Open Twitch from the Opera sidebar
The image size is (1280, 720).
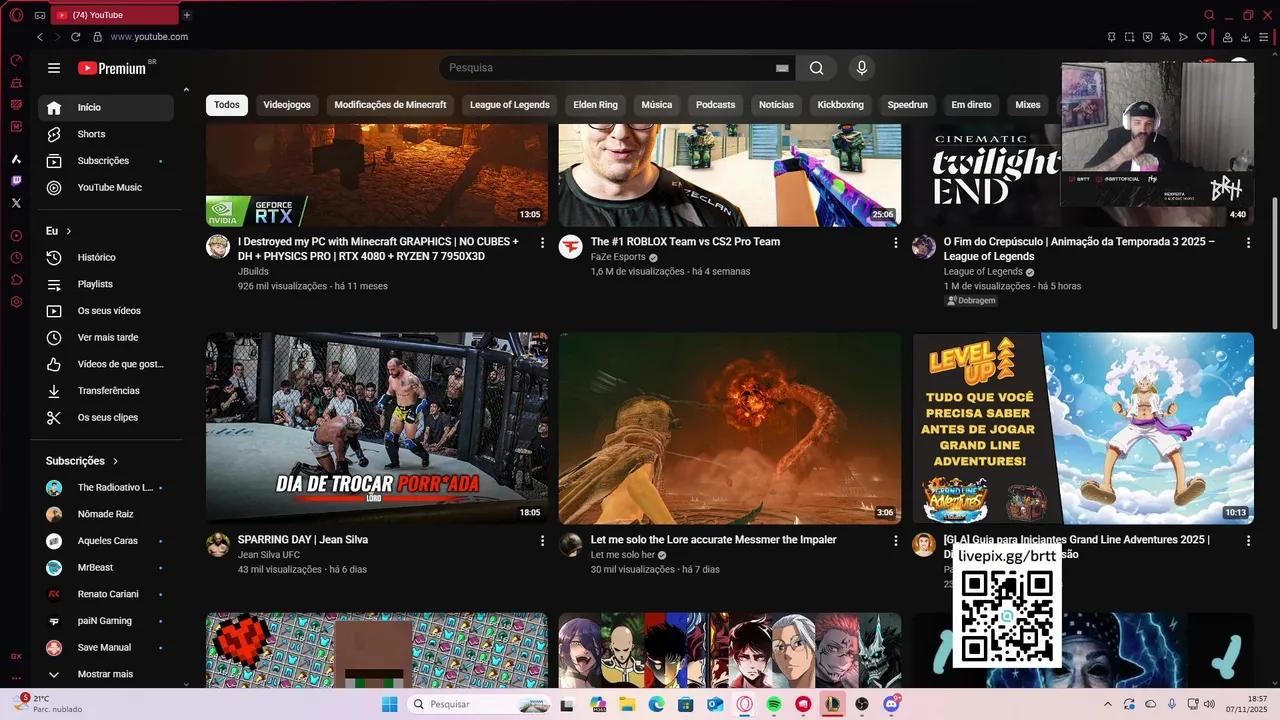(x=16, y=181)
